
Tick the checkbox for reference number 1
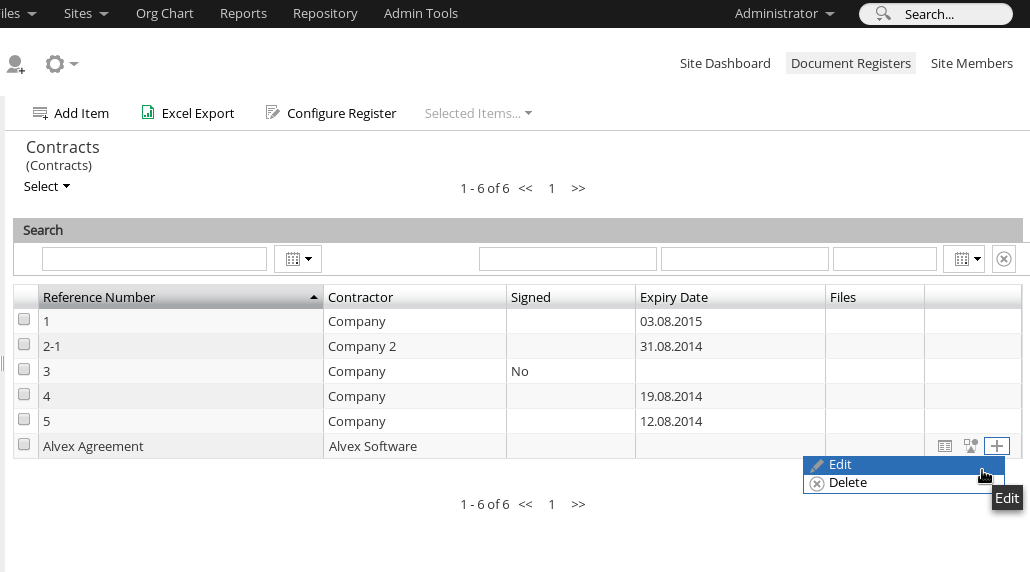click(x=24, y=320)
